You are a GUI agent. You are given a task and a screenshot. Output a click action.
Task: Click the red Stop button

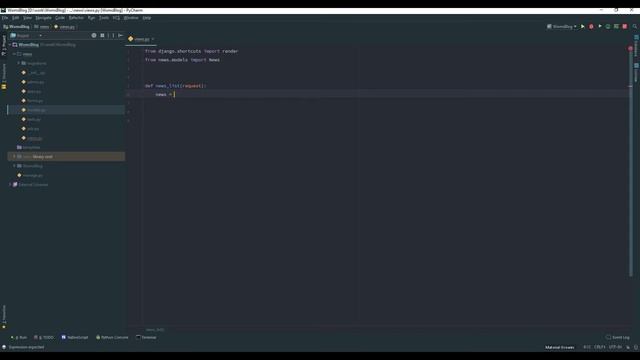tap(624, 27)
